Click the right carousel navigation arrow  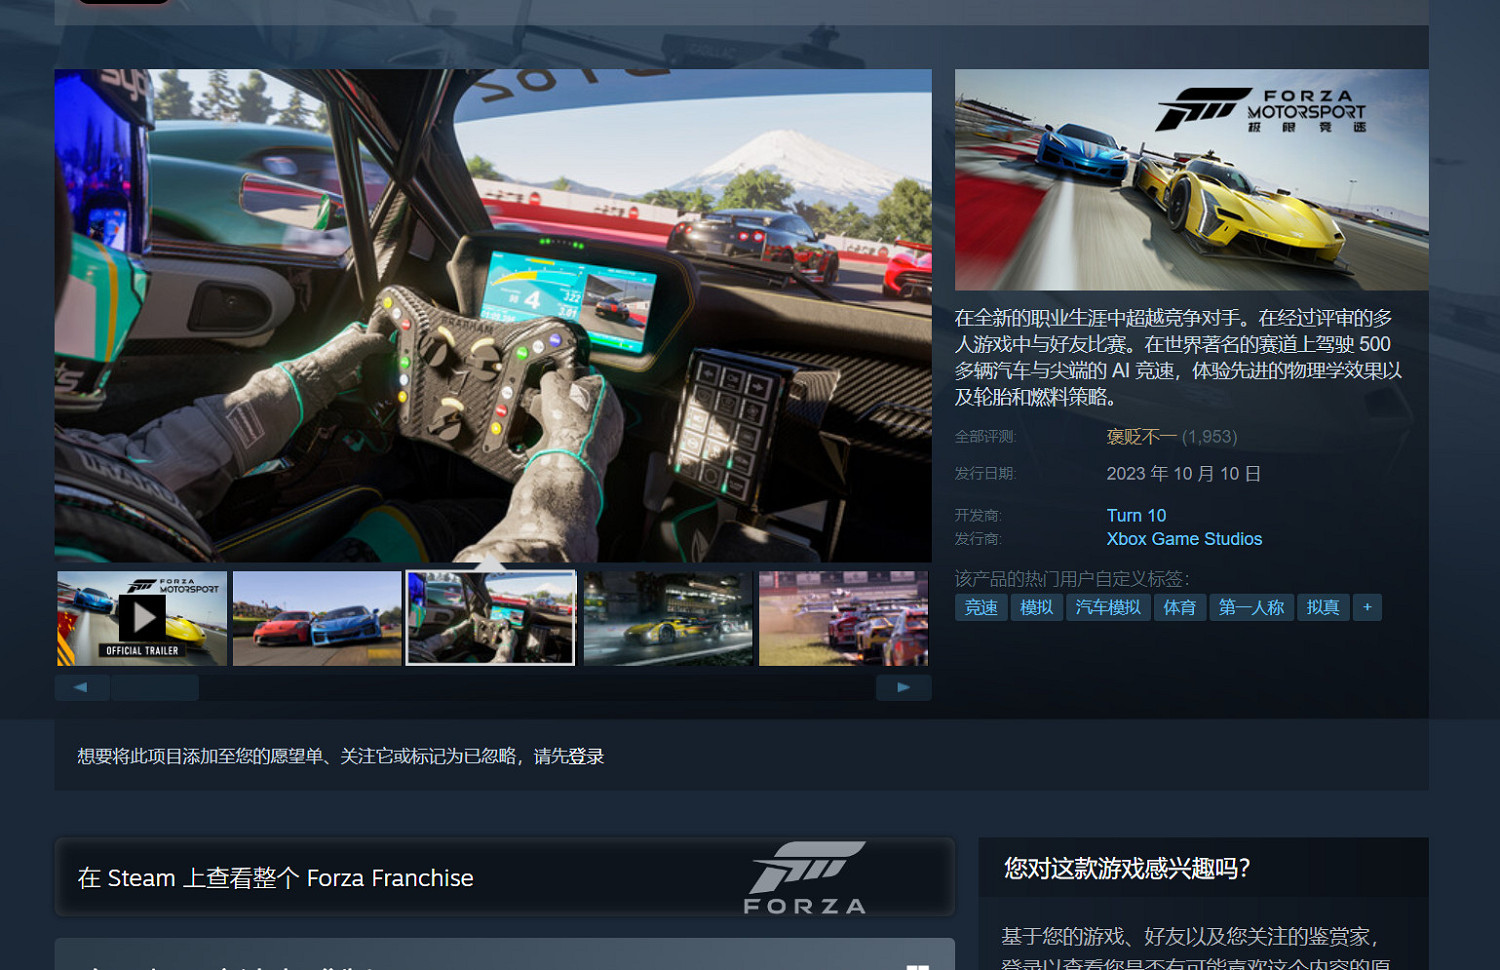pos(903,687)
